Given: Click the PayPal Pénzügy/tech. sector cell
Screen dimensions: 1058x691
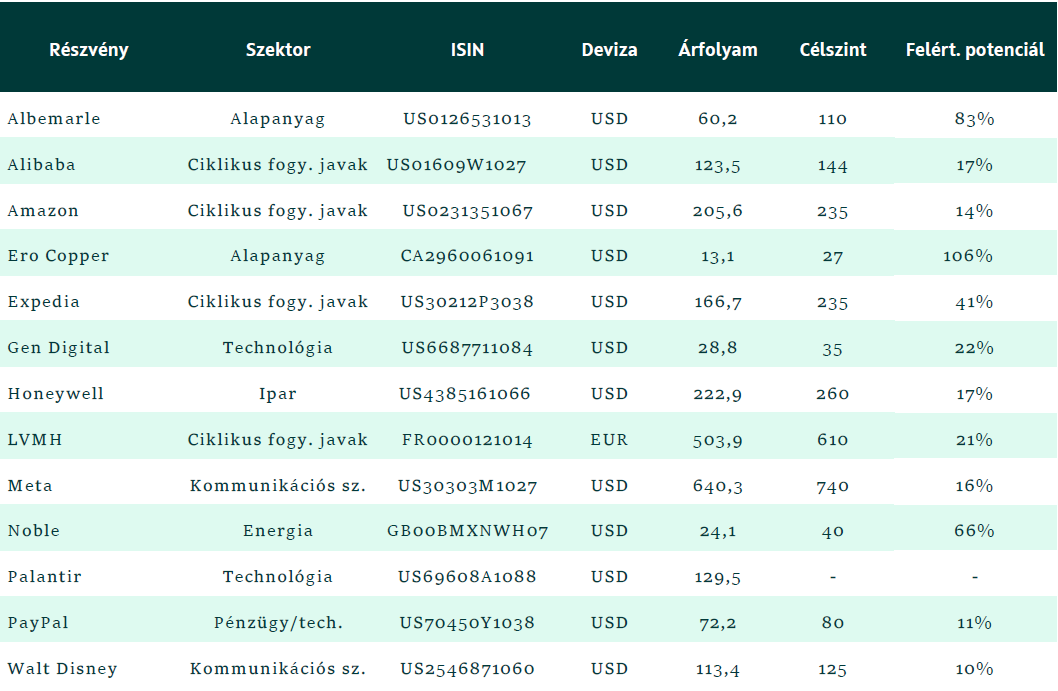Looking at the screenshot, I should (x=278, y=623).
